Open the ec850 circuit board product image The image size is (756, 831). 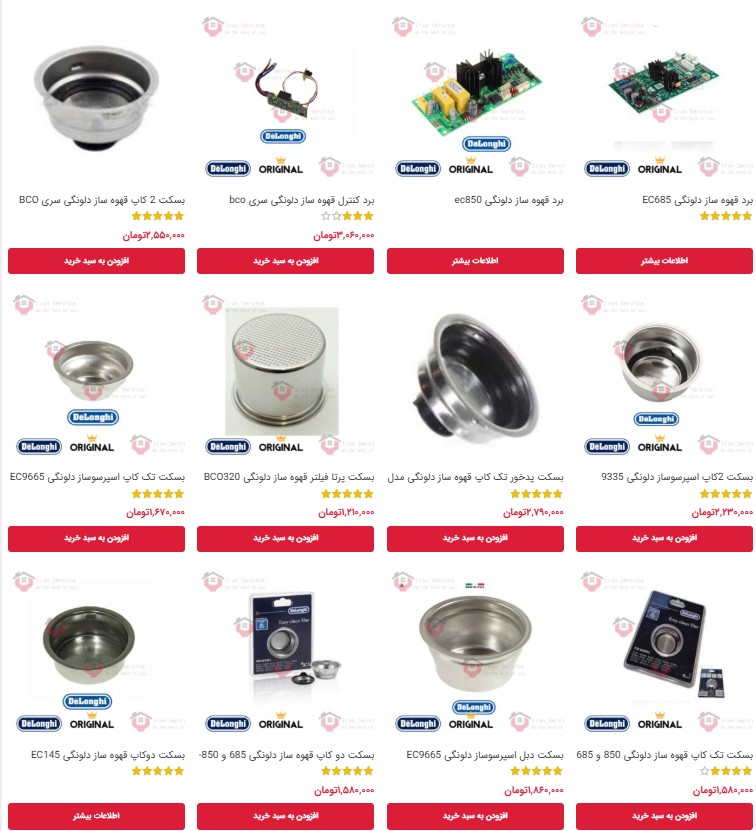(475, 95)
